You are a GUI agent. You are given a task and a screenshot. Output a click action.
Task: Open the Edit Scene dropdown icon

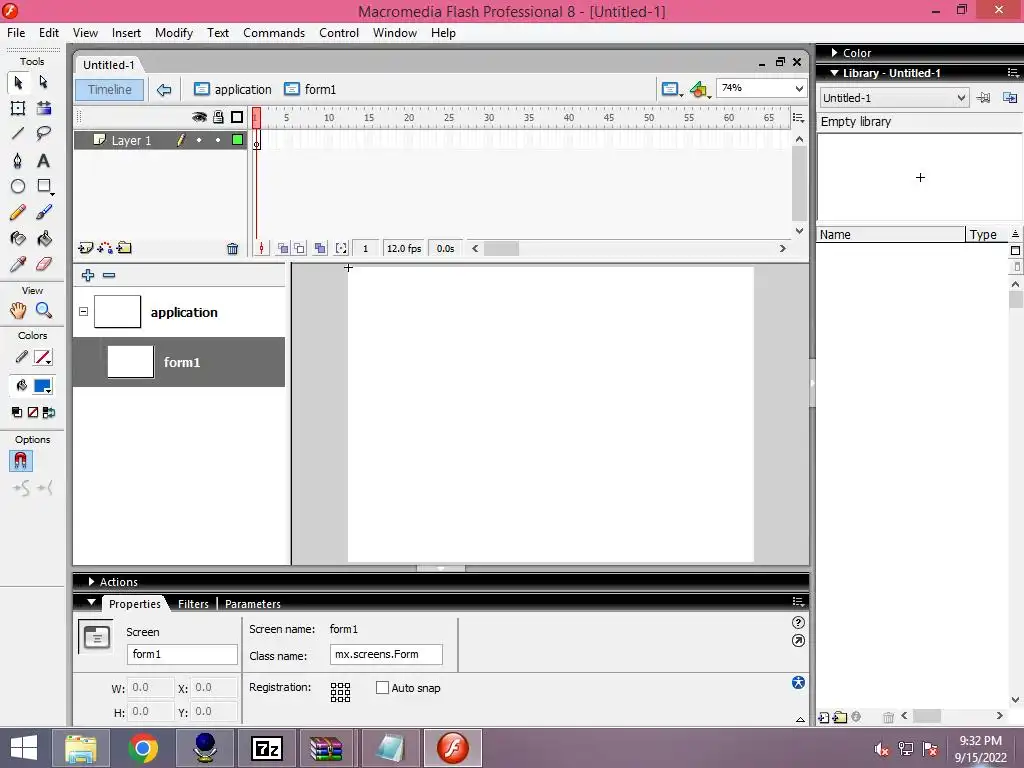tap(671, 89)
